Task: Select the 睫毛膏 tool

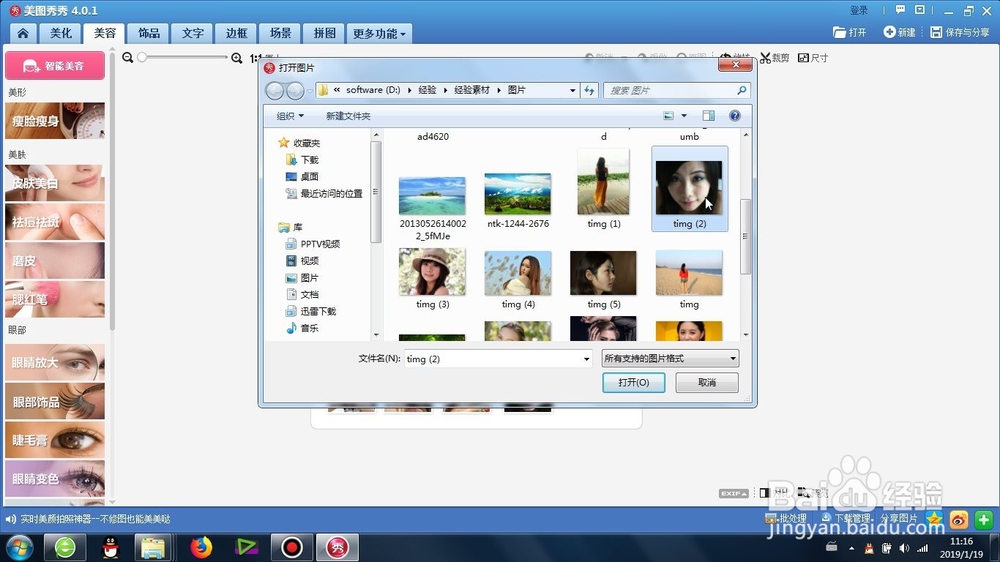Action: [x=55, y=440]
